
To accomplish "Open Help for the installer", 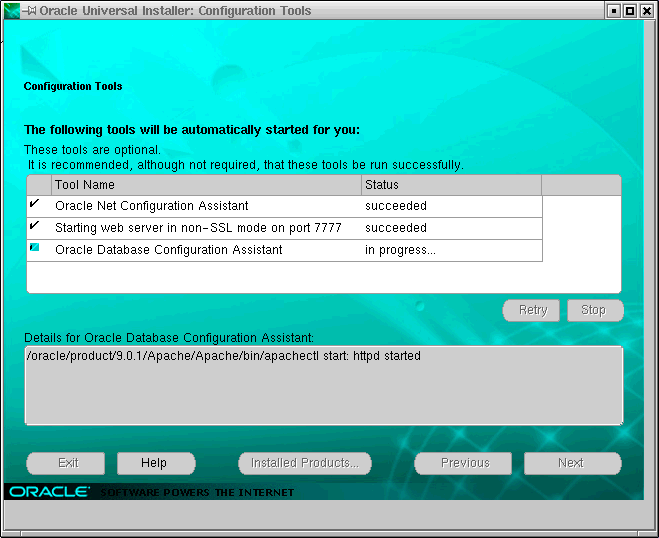I will (x=154, y=463).
